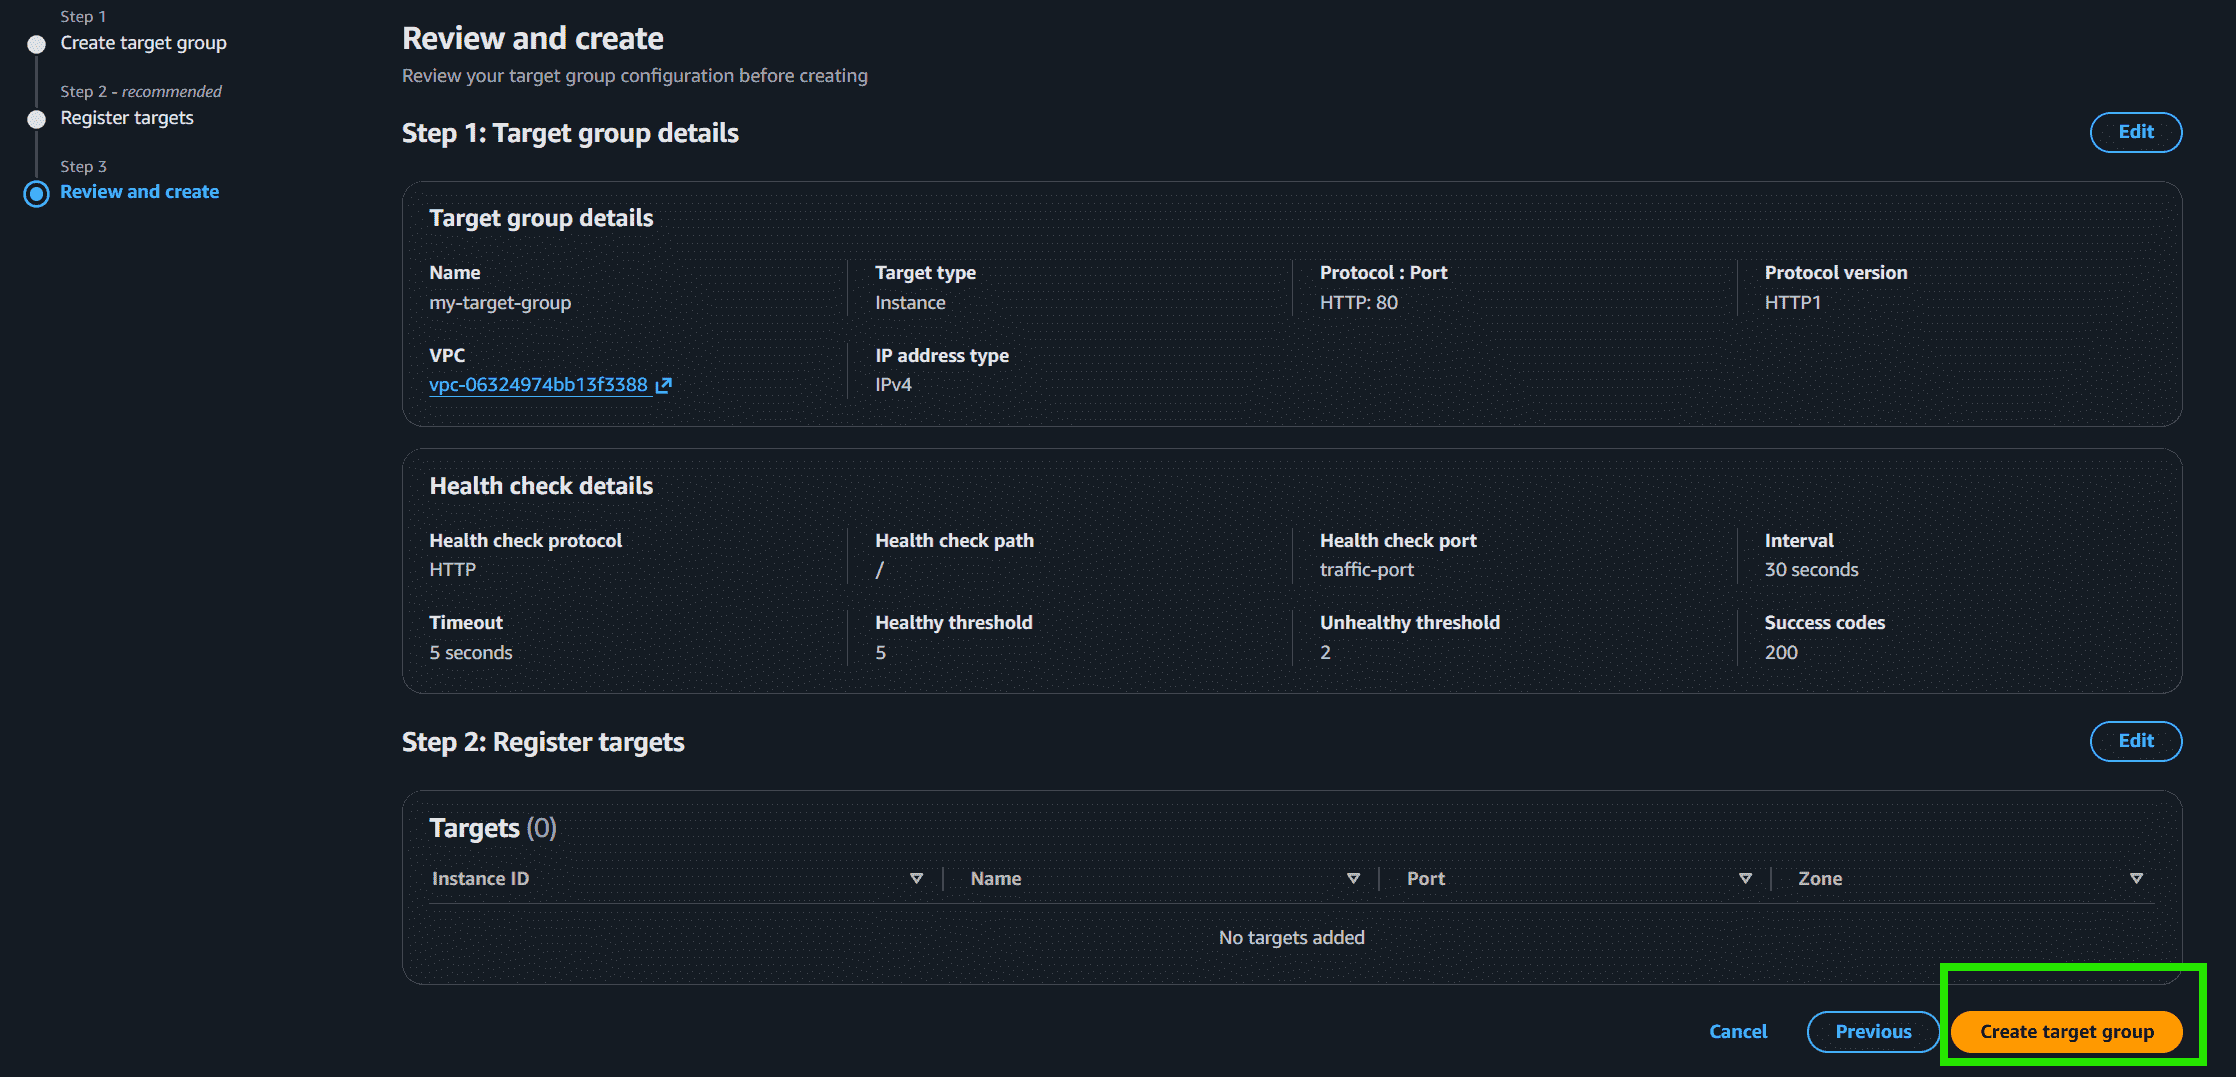Go to Step 2 Register targets
The width and height of the screenshot is (2236, 1077).
pyautogui.click(x=127, y=118)
